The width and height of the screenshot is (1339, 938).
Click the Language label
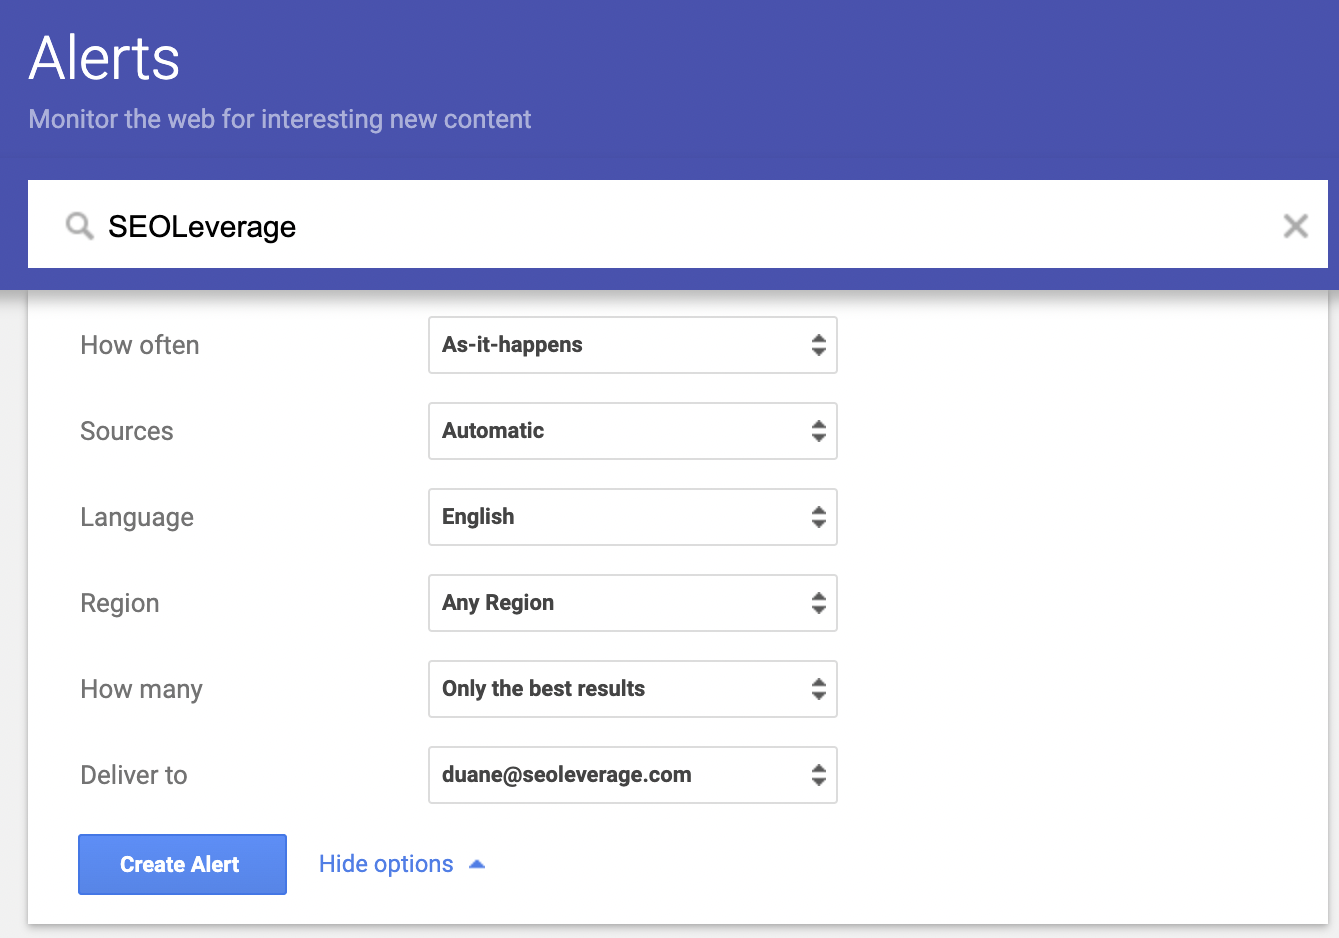(x=137, y=517)
